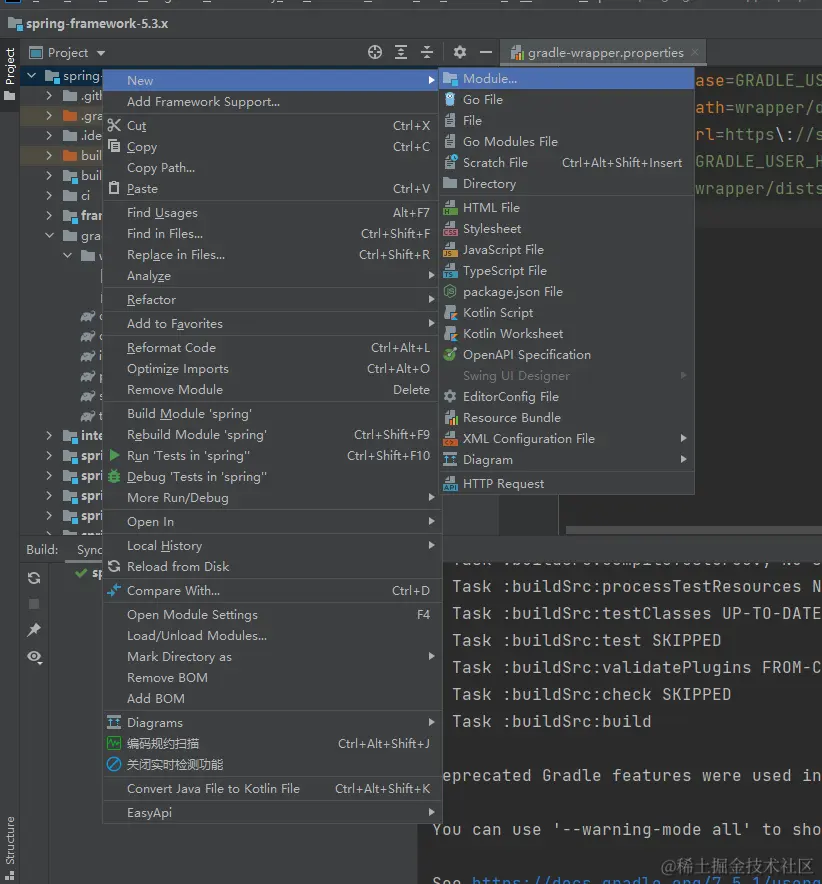Open Project panel settings gear

click(x=459, y=52)
